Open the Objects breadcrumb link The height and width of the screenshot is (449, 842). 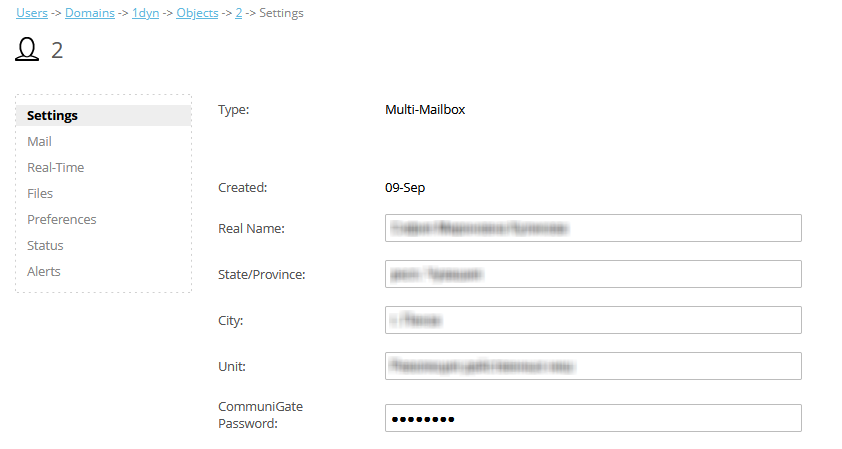[197, 13]
